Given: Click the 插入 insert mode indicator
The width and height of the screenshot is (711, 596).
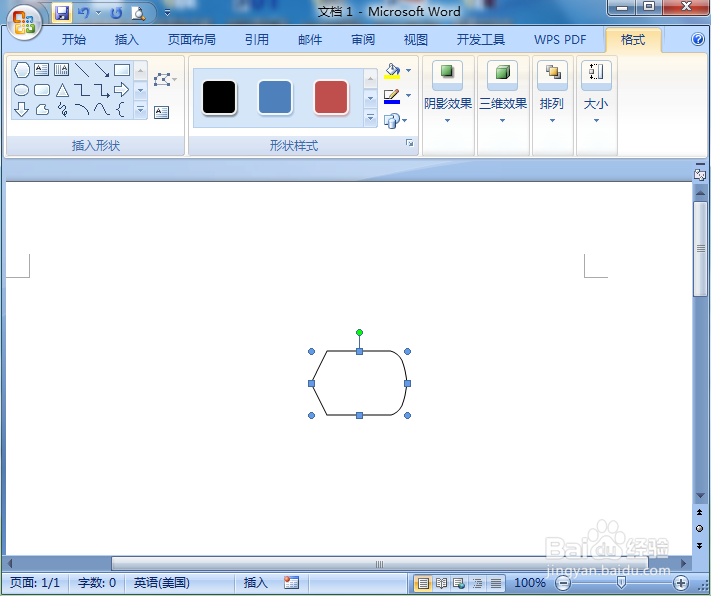Looking at the screenshot, I should 255,582.
